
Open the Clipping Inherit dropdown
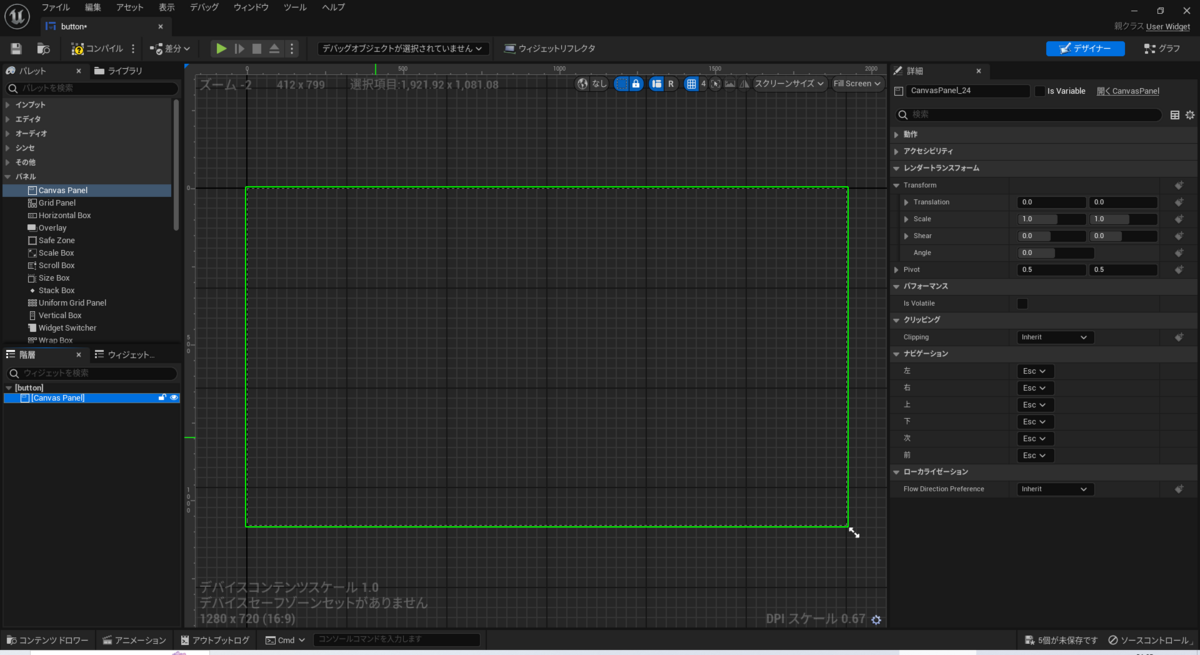coord(1055,337)
